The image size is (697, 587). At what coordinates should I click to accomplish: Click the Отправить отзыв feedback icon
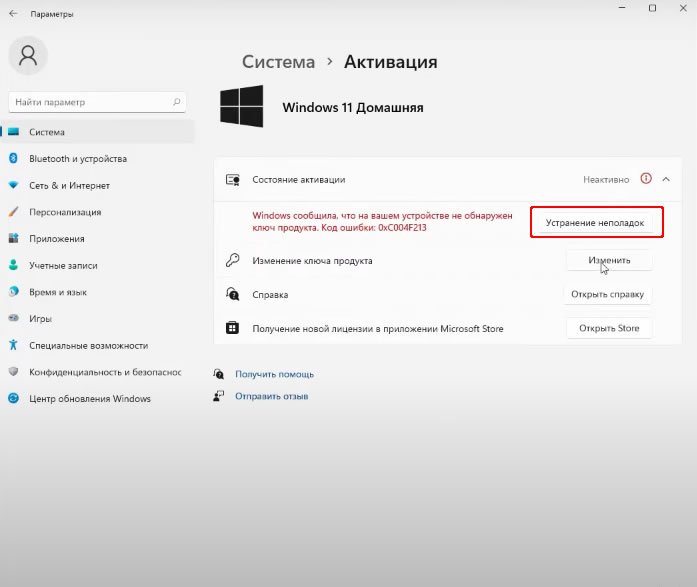[x=219, y=395]
